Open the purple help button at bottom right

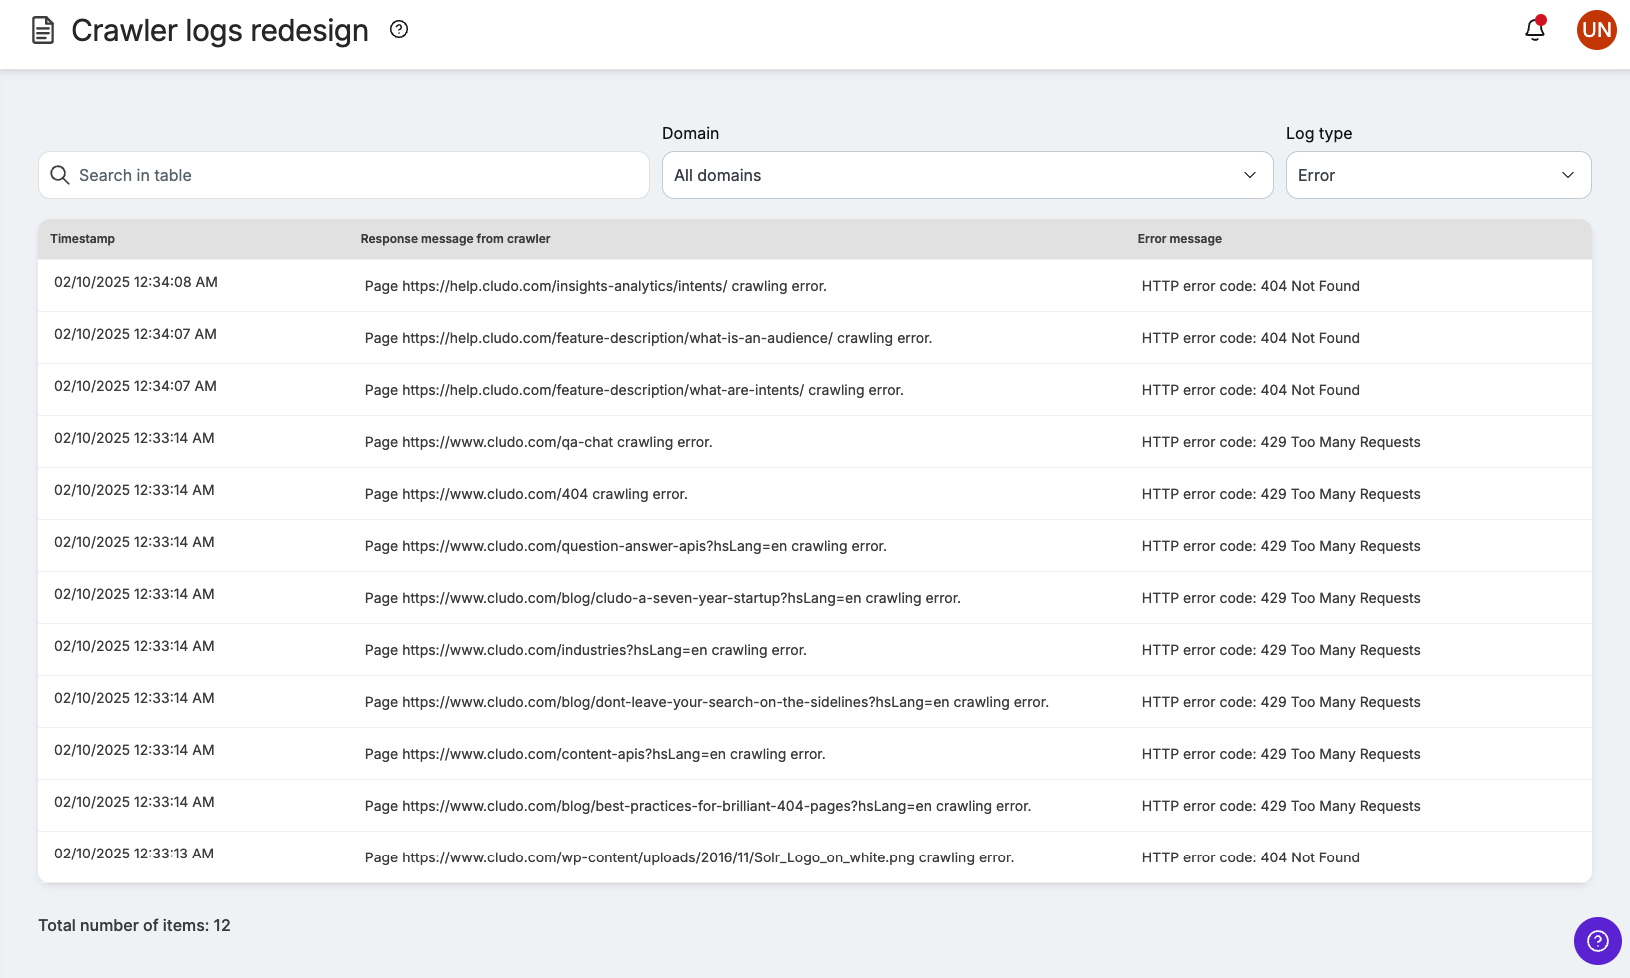click(x=1597, y=941)
